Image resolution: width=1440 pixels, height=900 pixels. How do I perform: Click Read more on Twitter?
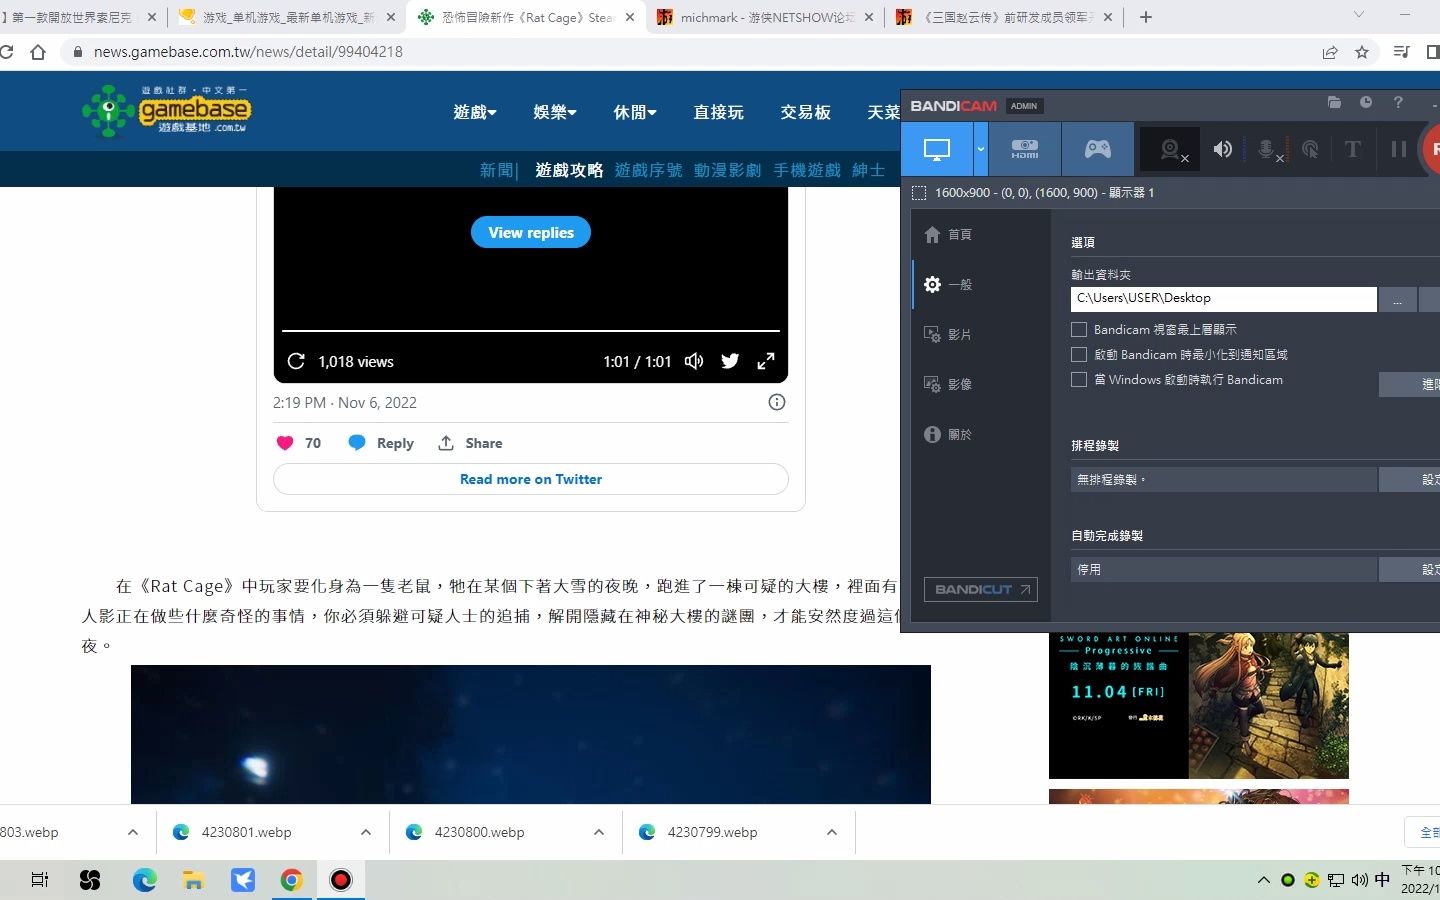point(531,479)
